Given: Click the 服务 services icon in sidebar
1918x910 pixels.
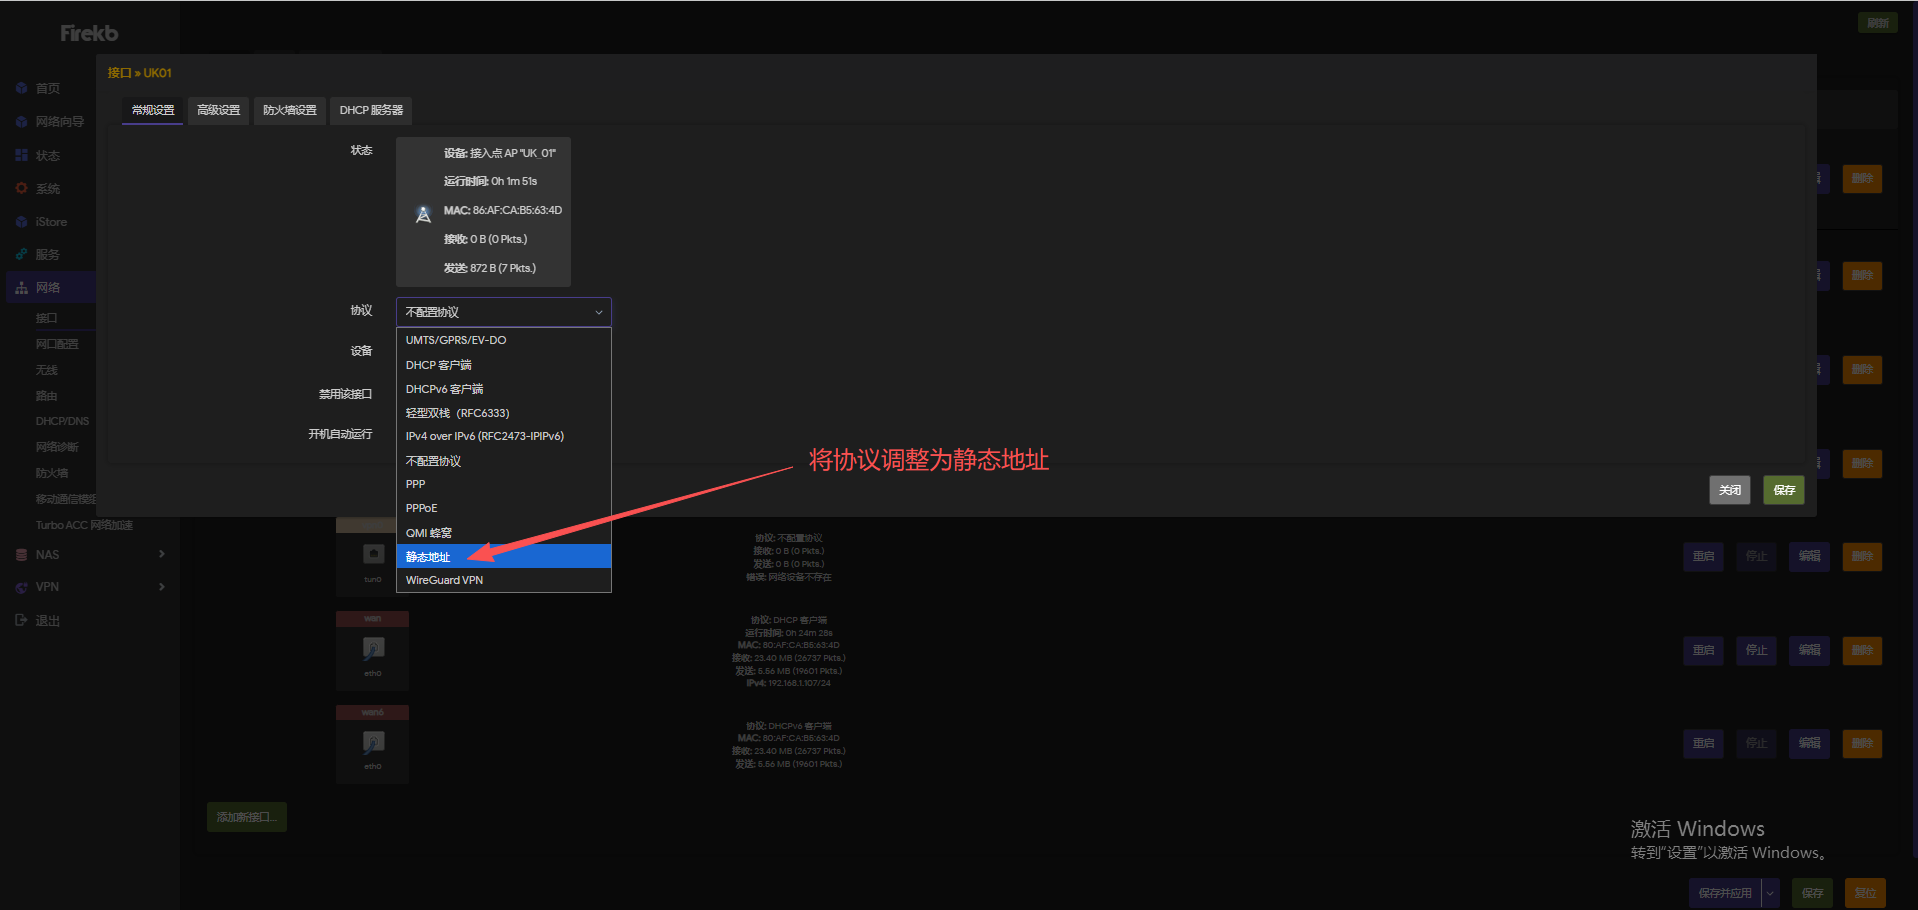Looking at the screenshot, I should 21,255.
